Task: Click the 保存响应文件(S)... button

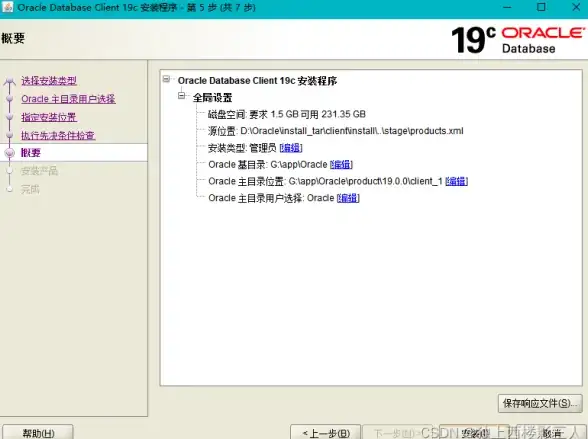Action: click(540, 403)
